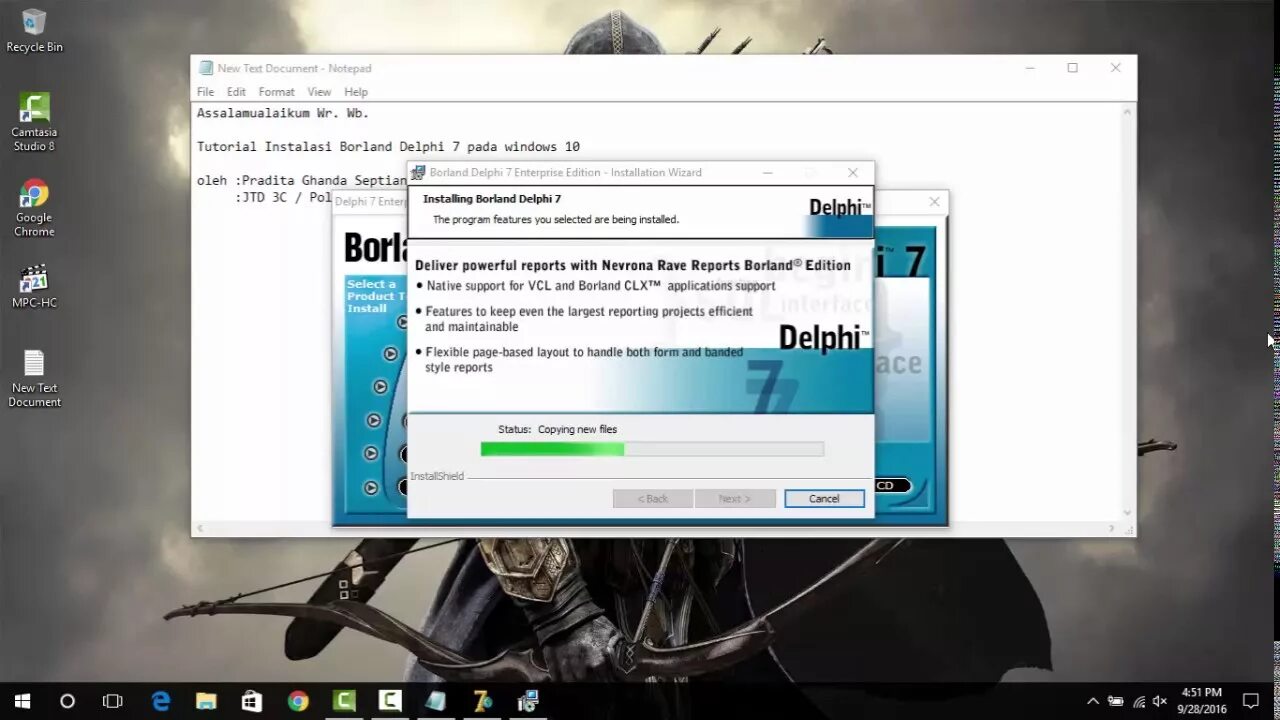Click the disabled Back button in wizard
1280x720 pixels.
click(653, 498)
